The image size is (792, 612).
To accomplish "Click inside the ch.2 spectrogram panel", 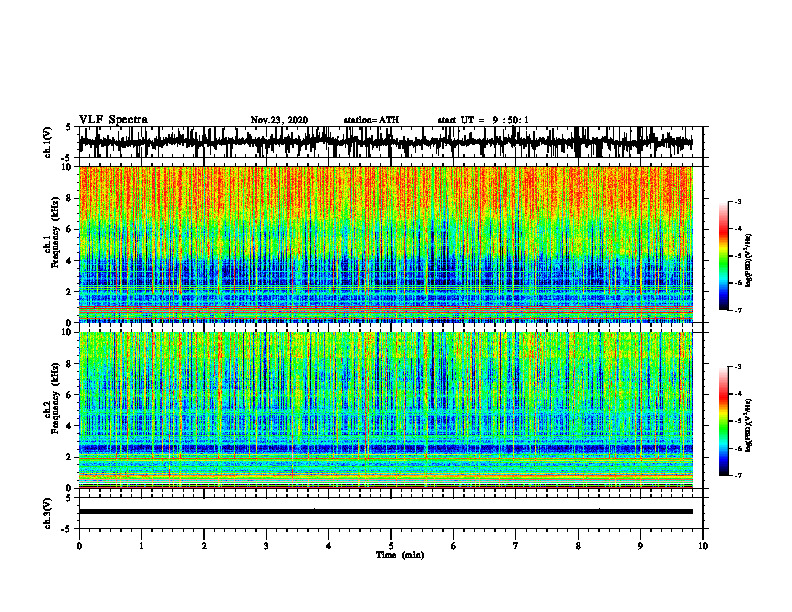I will click(386, 410).
